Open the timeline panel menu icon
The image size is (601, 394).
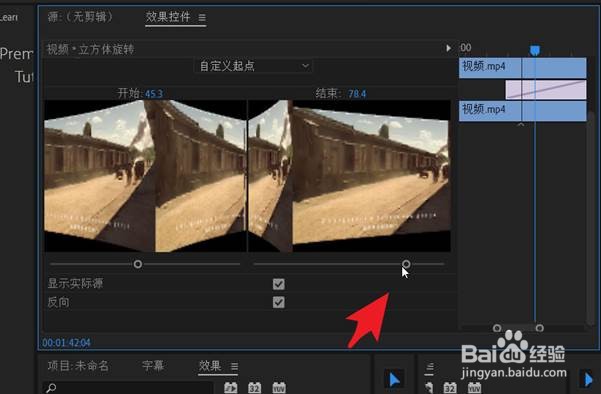pos(429,369)
